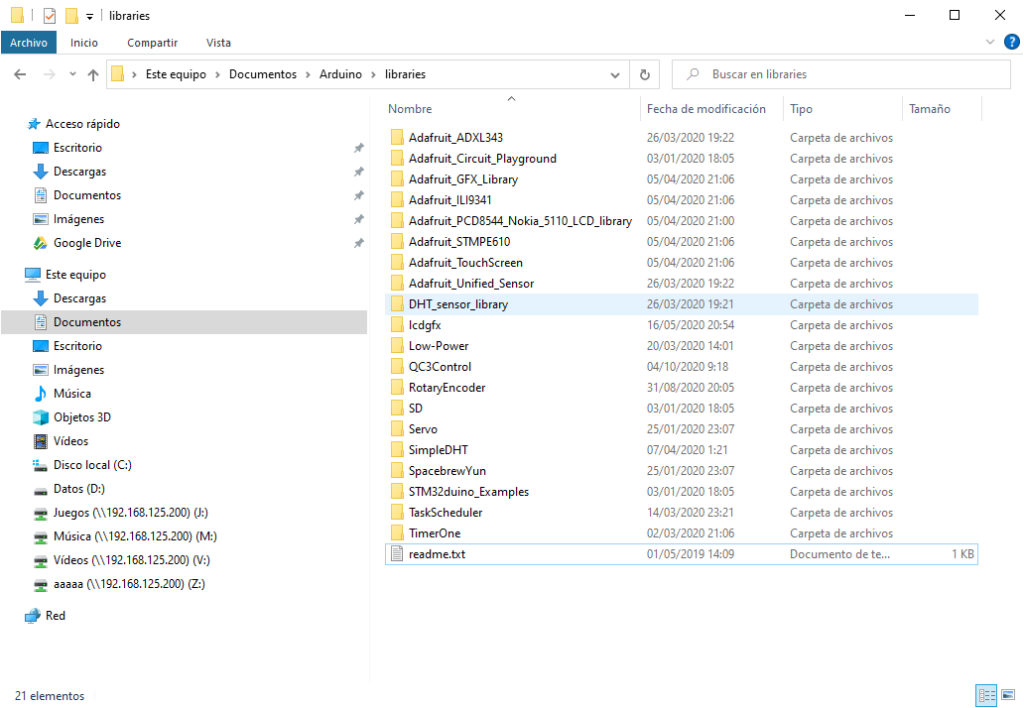Click the Back navigation arrow
1024x708 pixels.
tap(20, 74)
